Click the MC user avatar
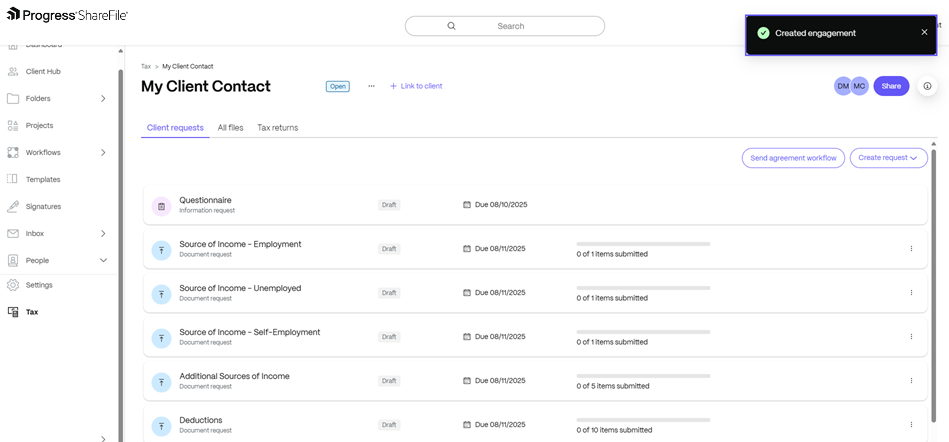Image resolution: width=949 pixels, height=442 pixels. tap(859, 86)
